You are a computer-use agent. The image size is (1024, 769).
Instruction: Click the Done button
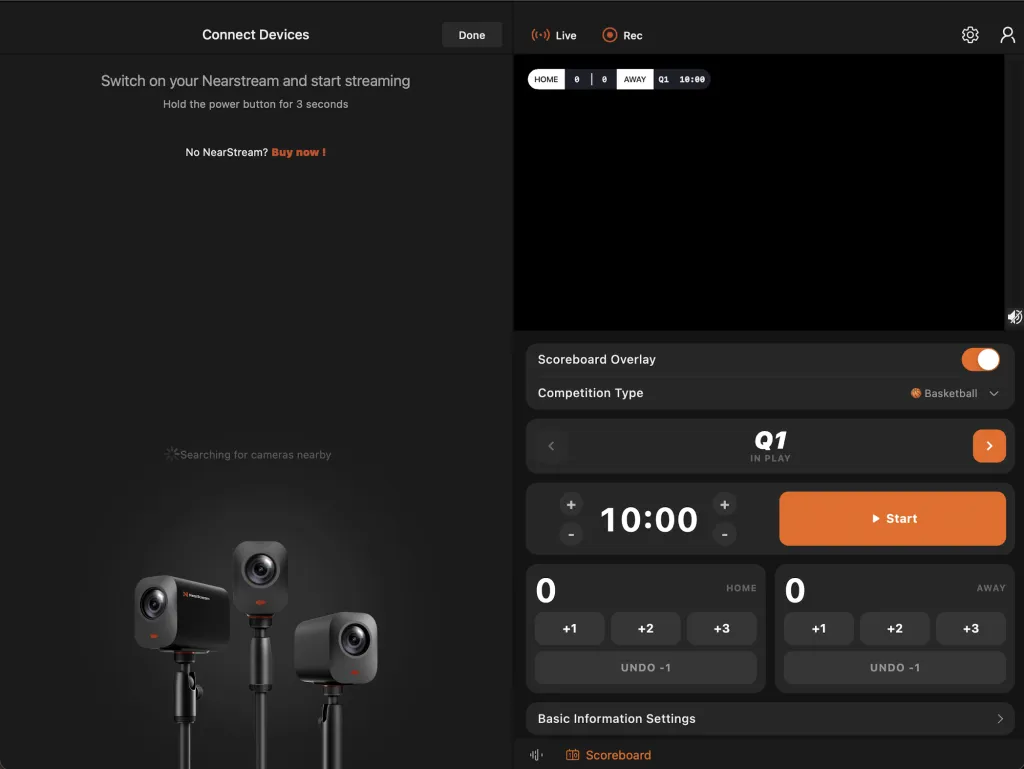[471, 34]
